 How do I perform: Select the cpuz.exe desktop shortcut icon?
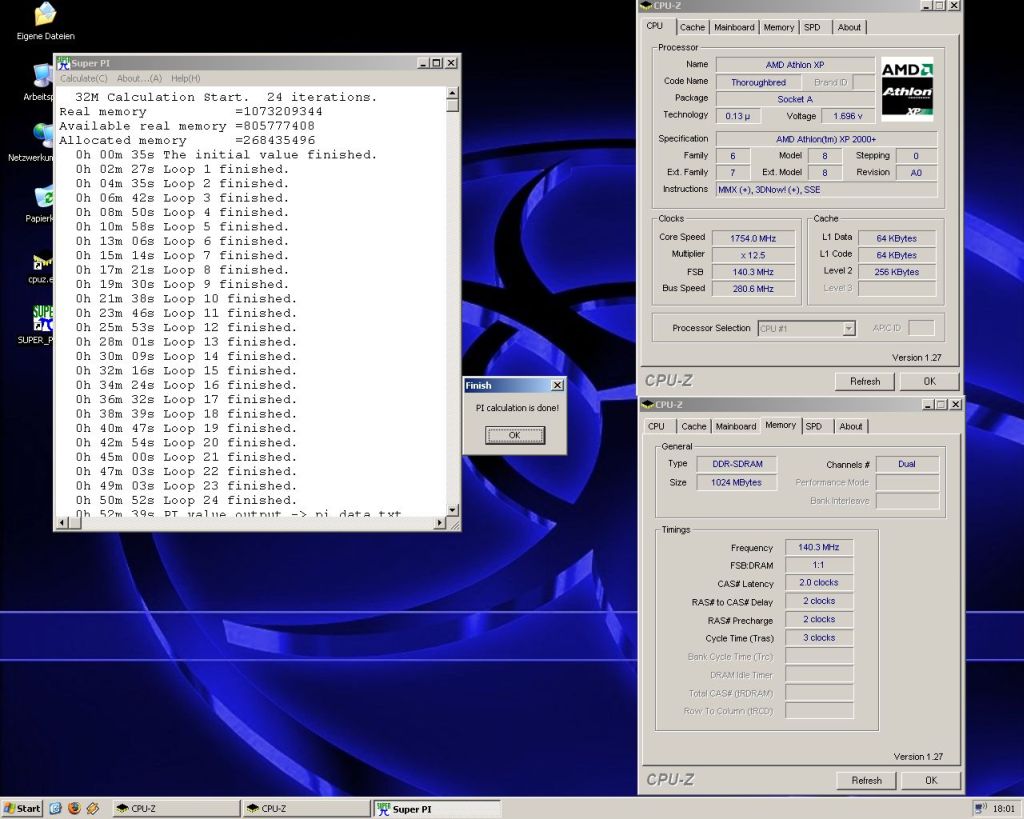tap(43, 261)
